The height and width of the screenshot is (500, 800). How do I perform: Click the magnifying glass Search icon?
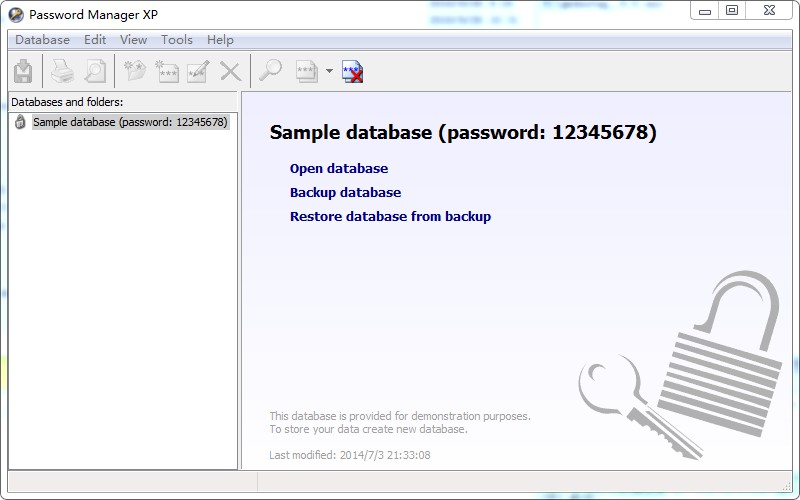270,71
